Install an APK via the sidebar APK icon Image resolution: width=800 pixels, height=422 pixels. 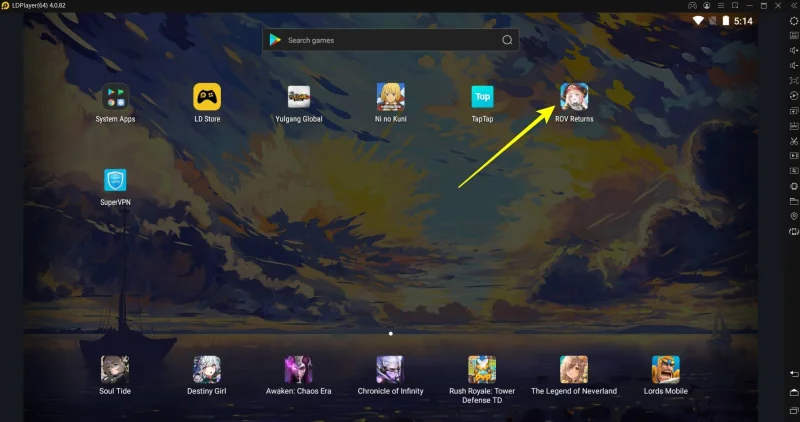point(794,126)
